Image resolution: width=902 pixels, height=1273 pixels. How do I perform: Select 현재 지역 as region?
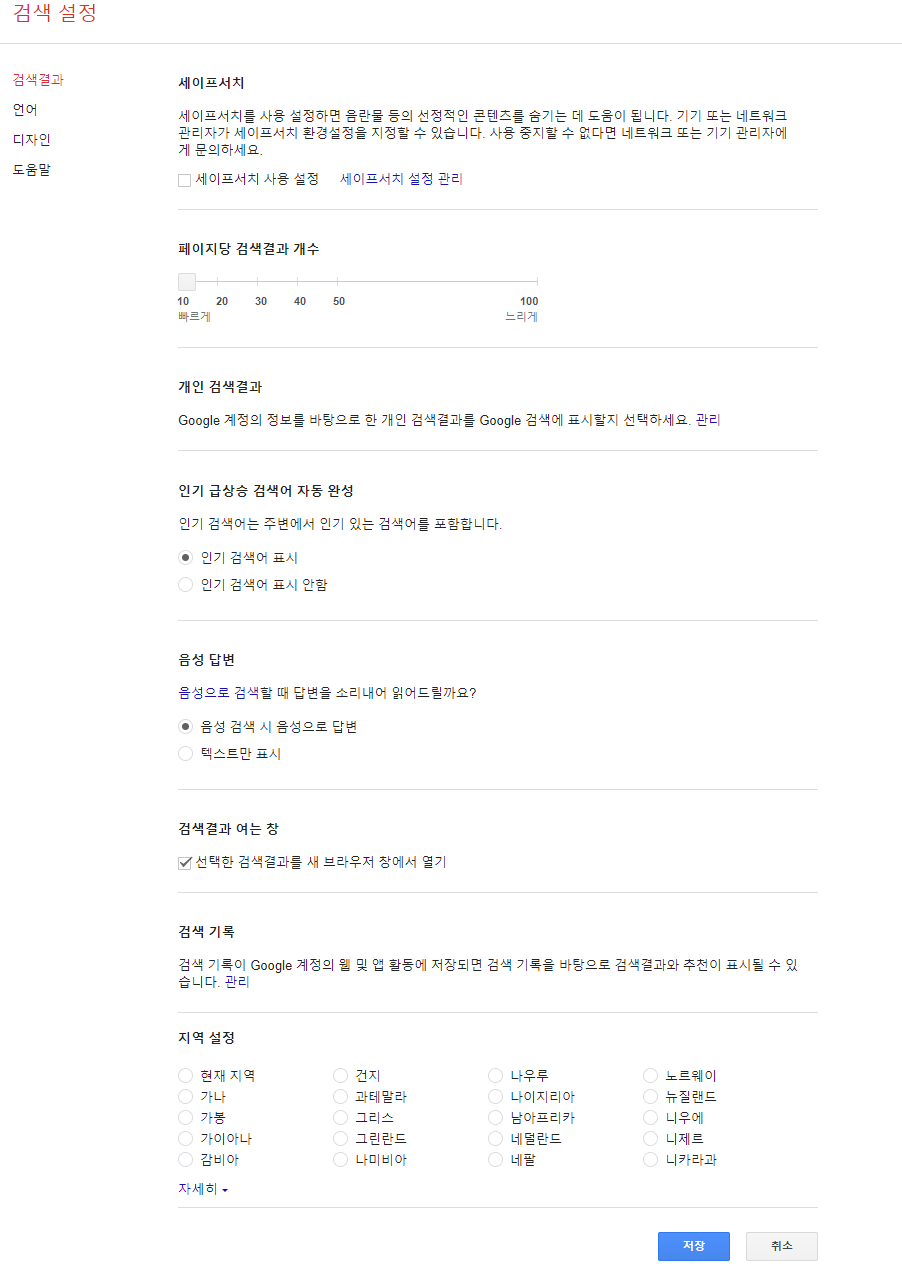click(184, 1075)
